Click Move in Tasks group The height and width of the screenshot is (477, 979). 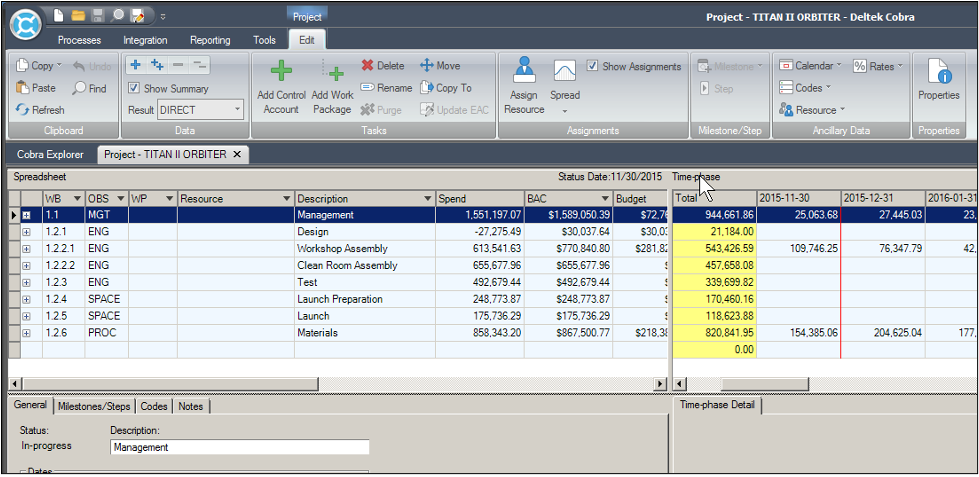440,66
